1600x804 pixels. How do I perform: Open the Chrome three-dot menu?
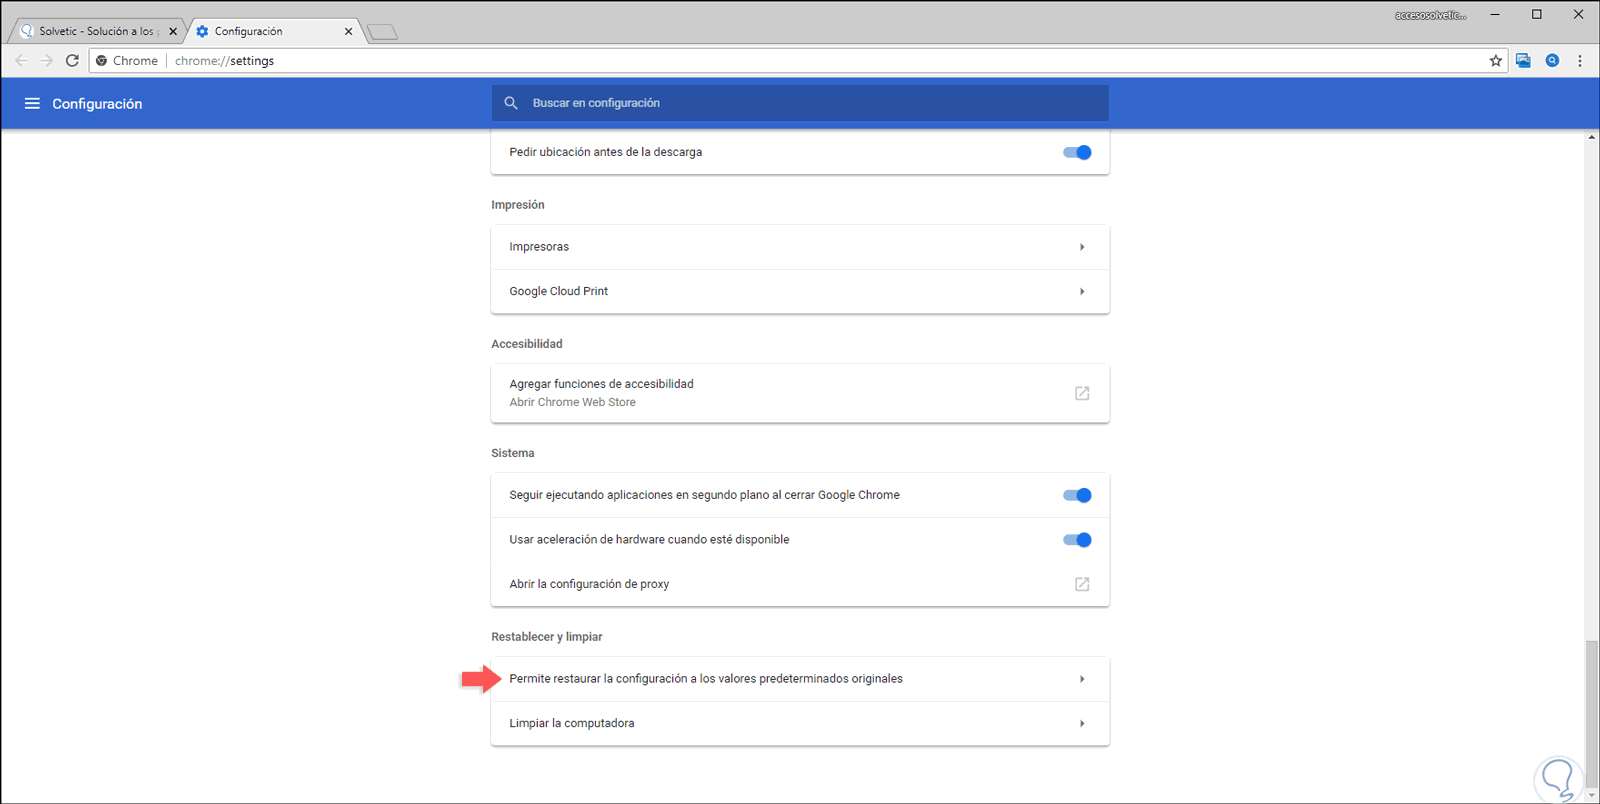point(1580,61)
